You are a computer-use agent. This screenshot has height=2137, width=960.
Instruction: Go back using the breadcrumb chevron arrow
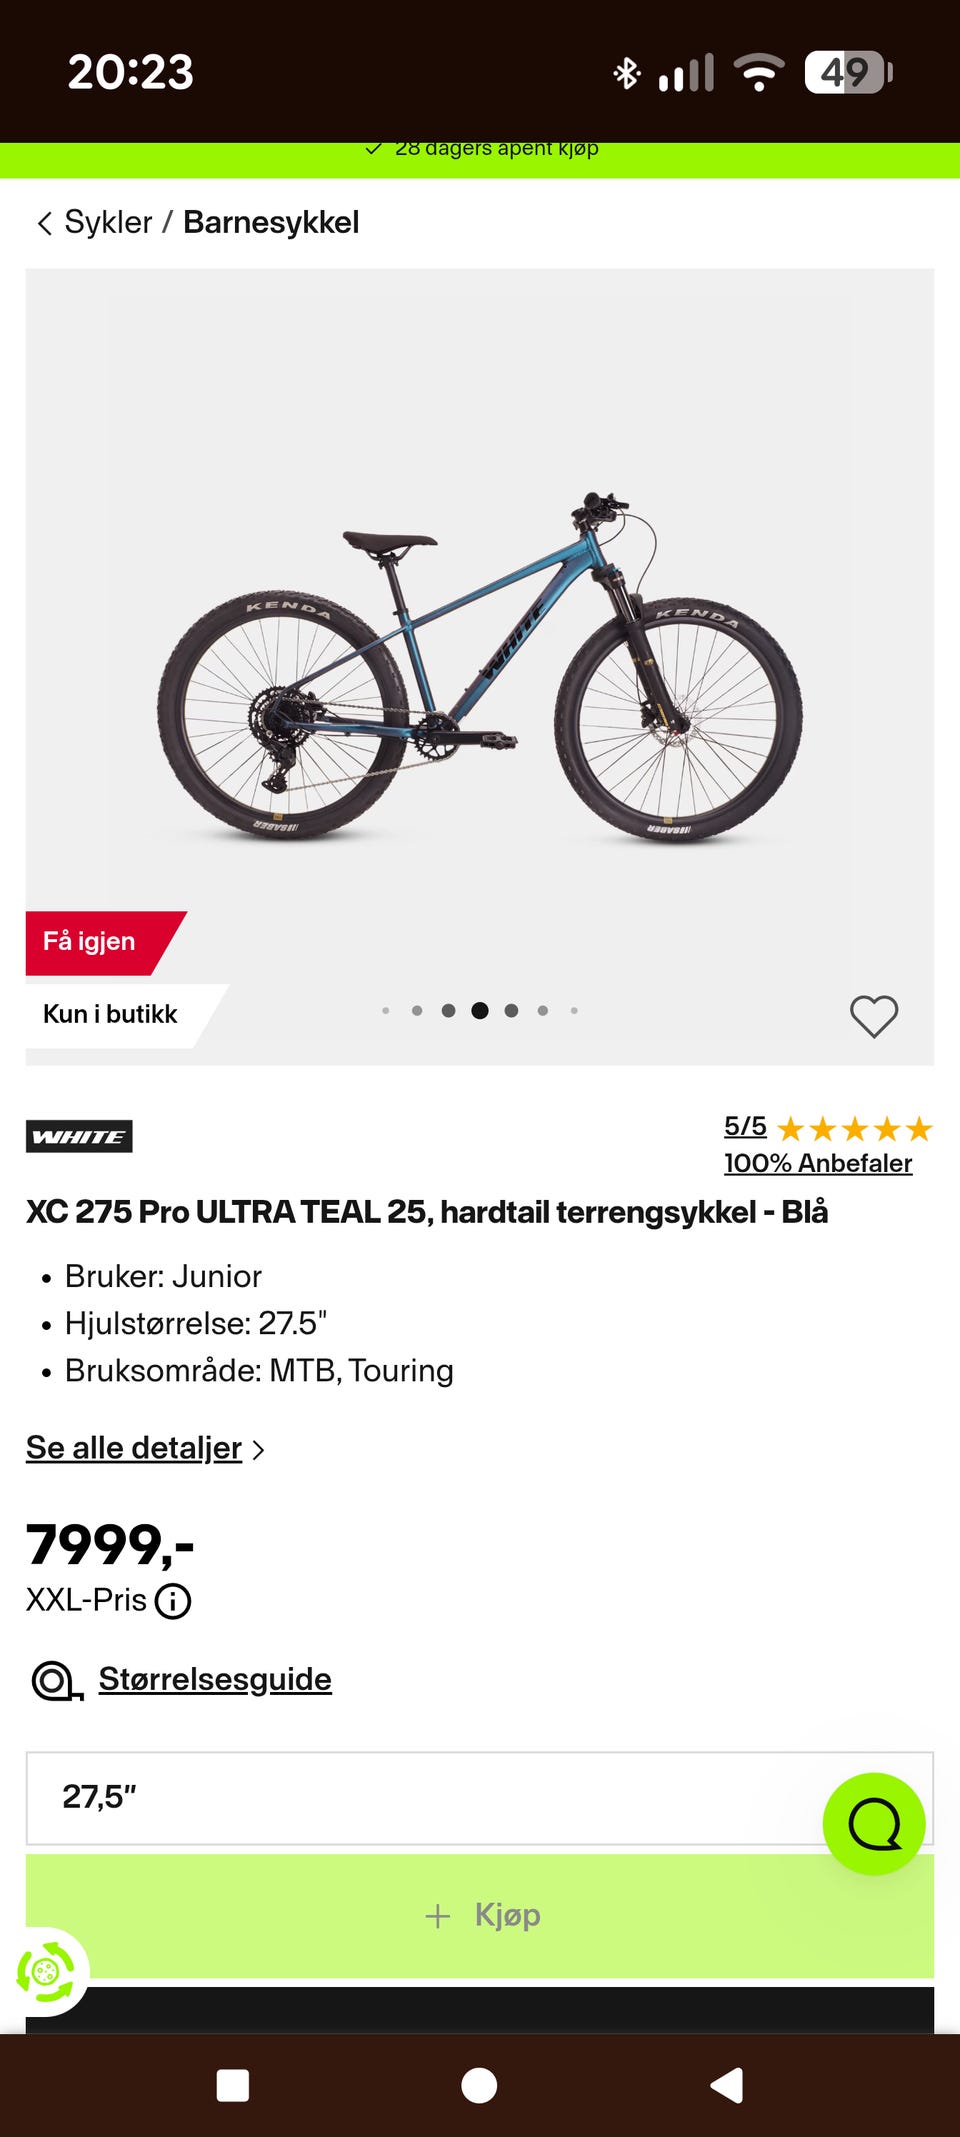[44, 223]
